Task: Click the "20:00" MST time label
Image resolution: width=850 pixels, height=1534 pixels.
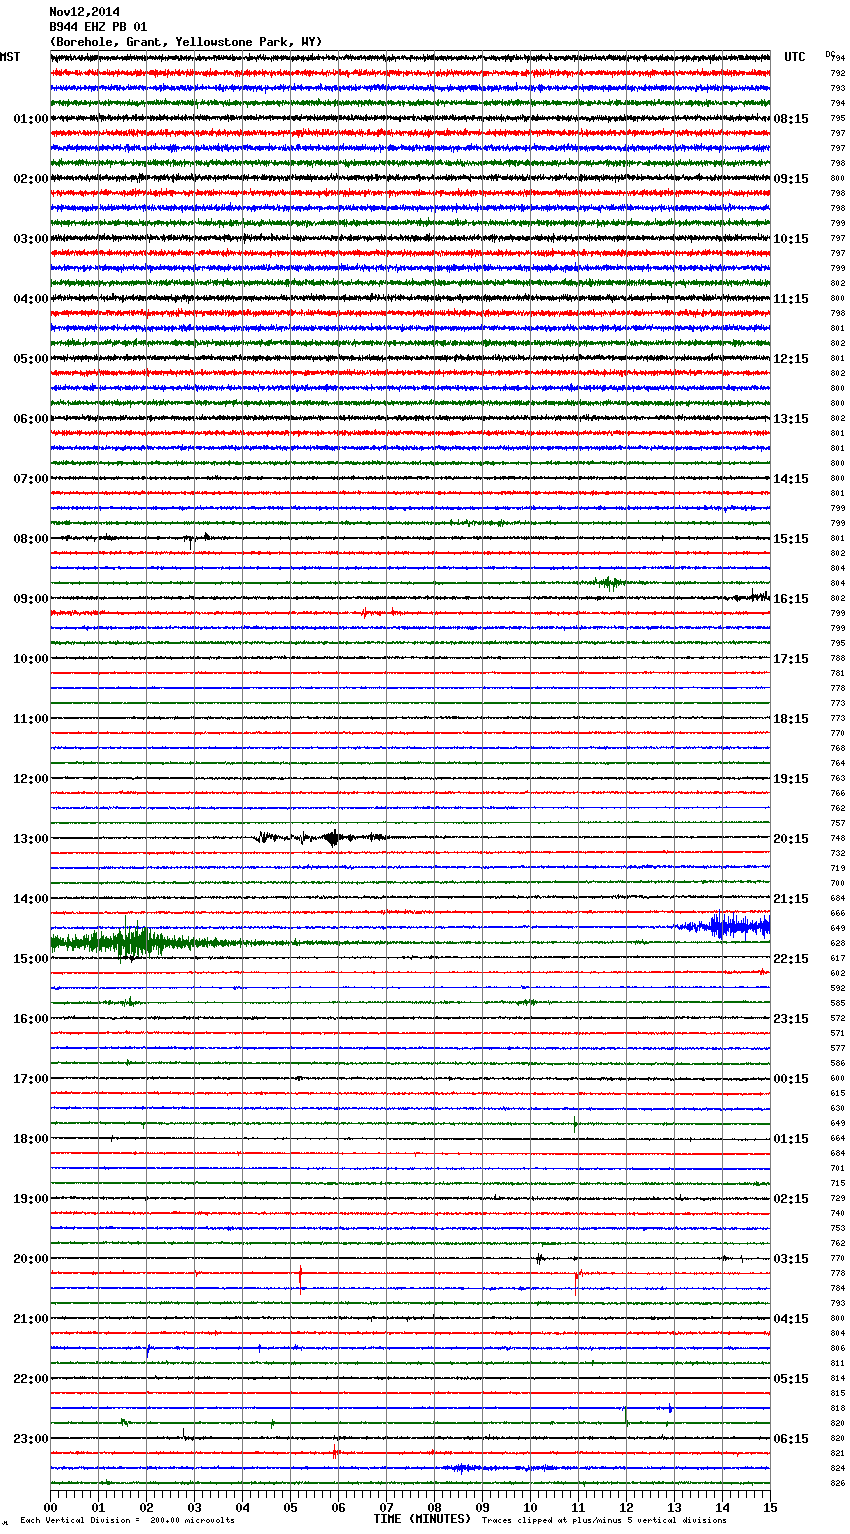Action: (x=31, y=1259)
